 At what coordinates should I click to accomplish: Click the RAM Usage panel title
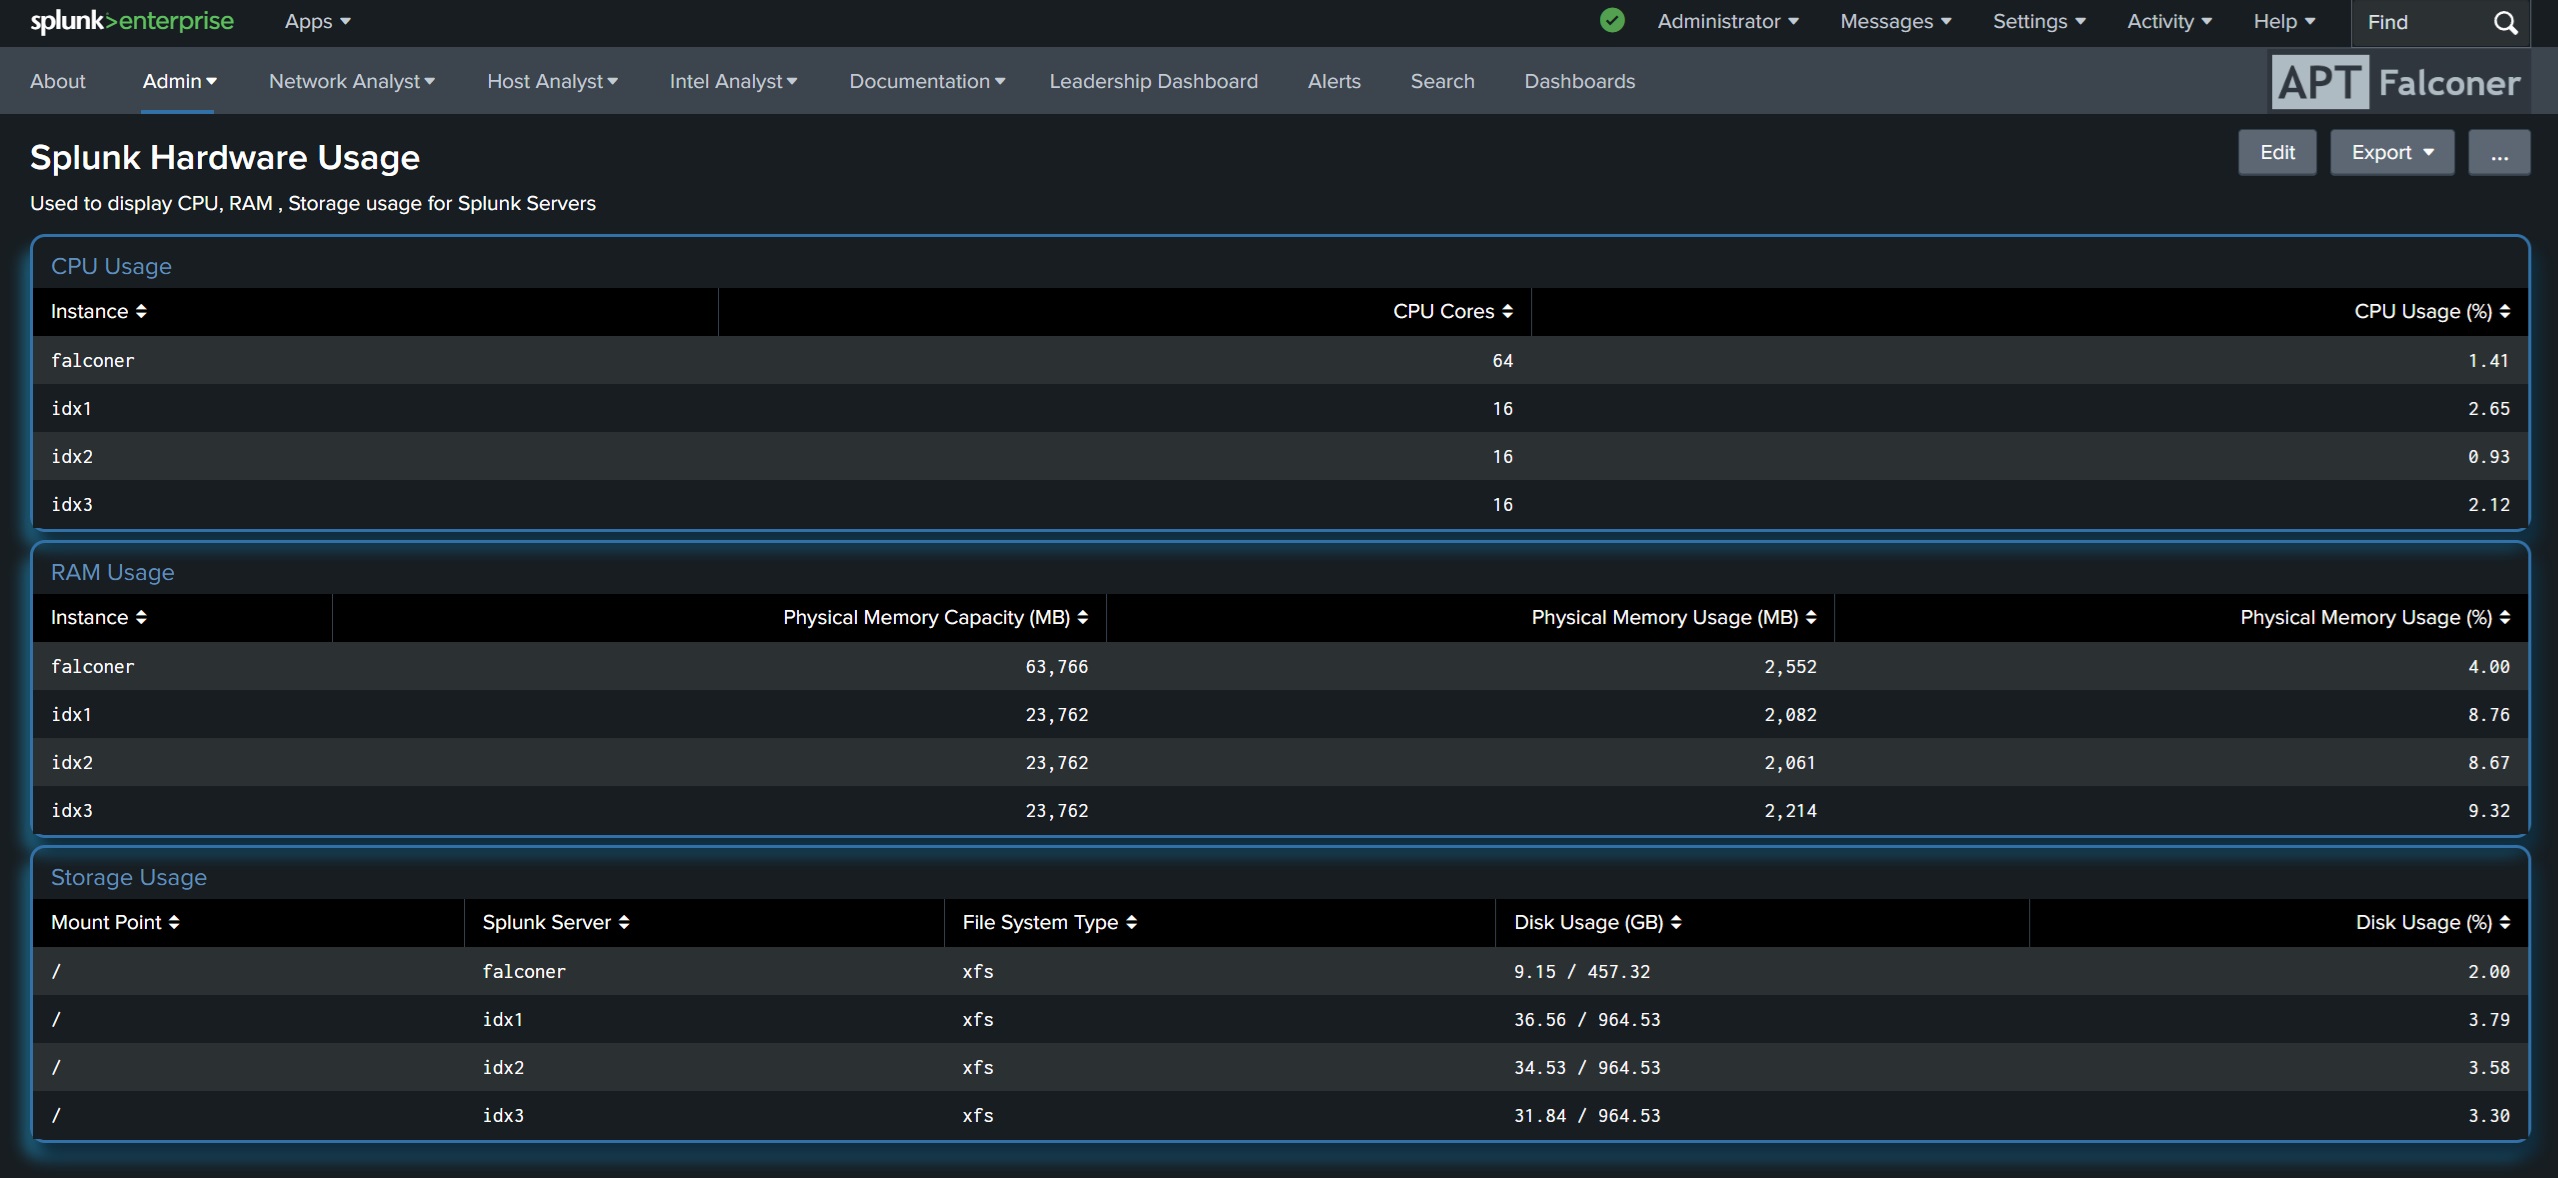click(x=112, y=573)
